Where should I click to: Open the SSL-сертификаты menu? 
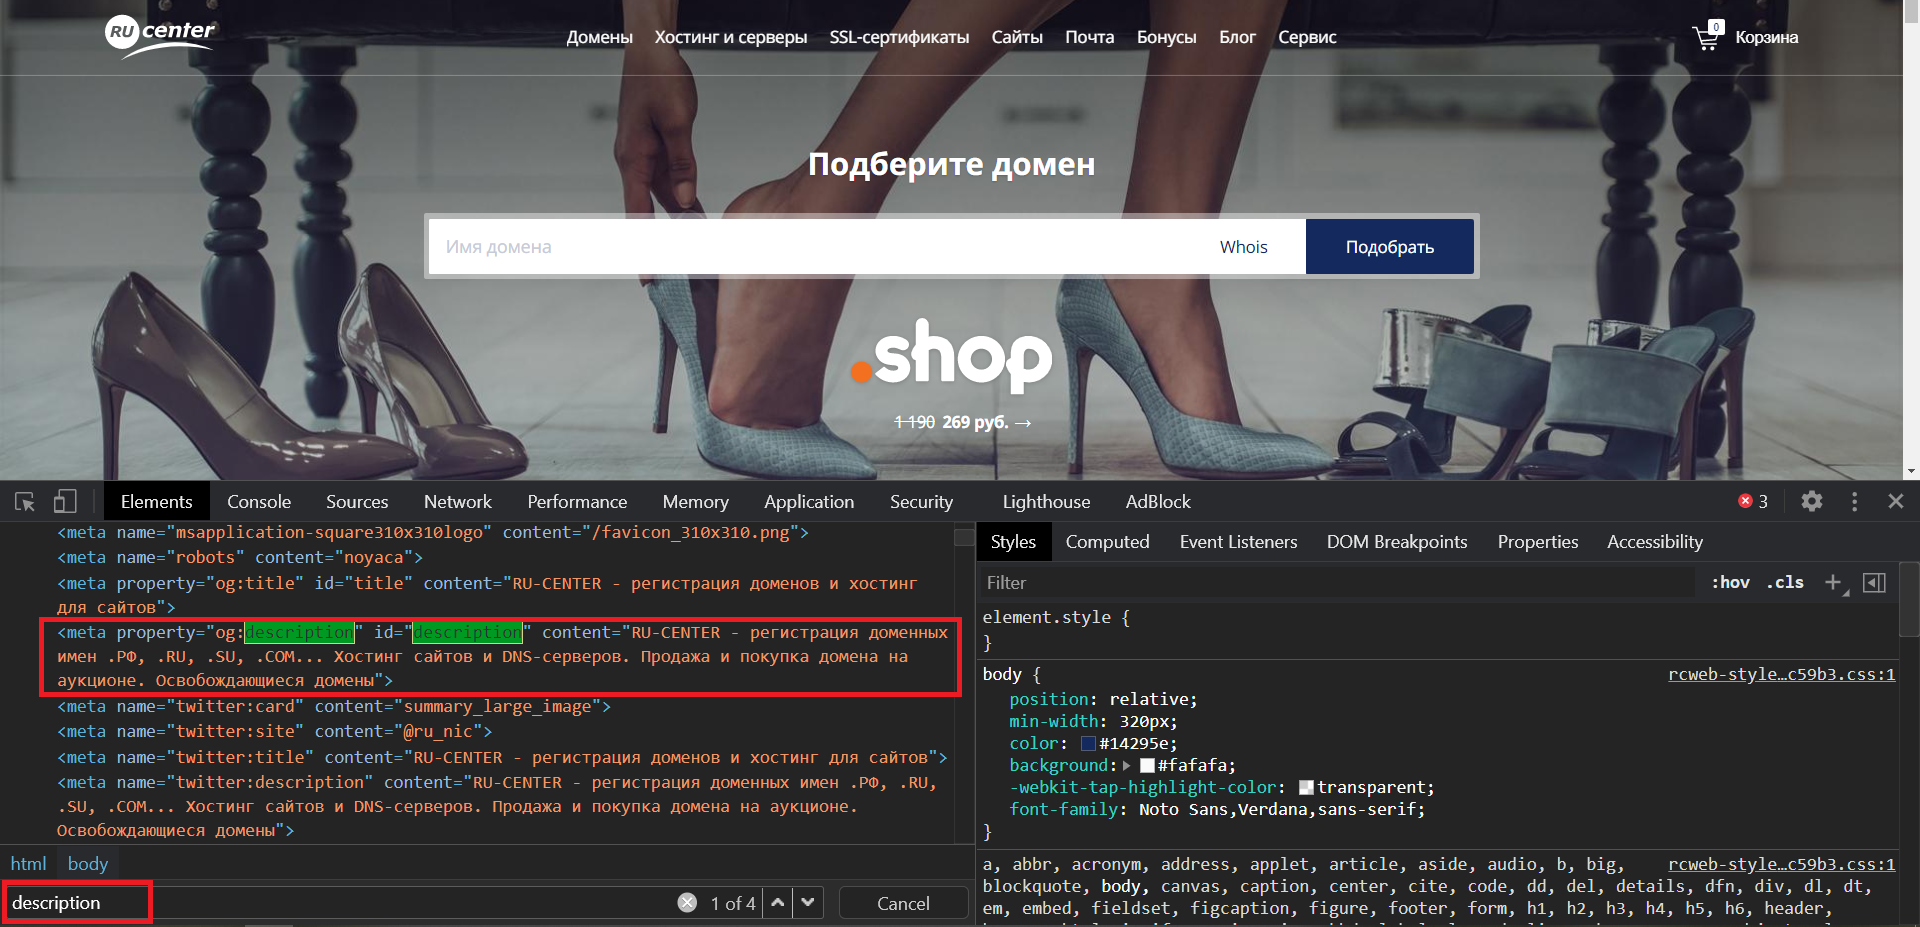click(899, 37)
